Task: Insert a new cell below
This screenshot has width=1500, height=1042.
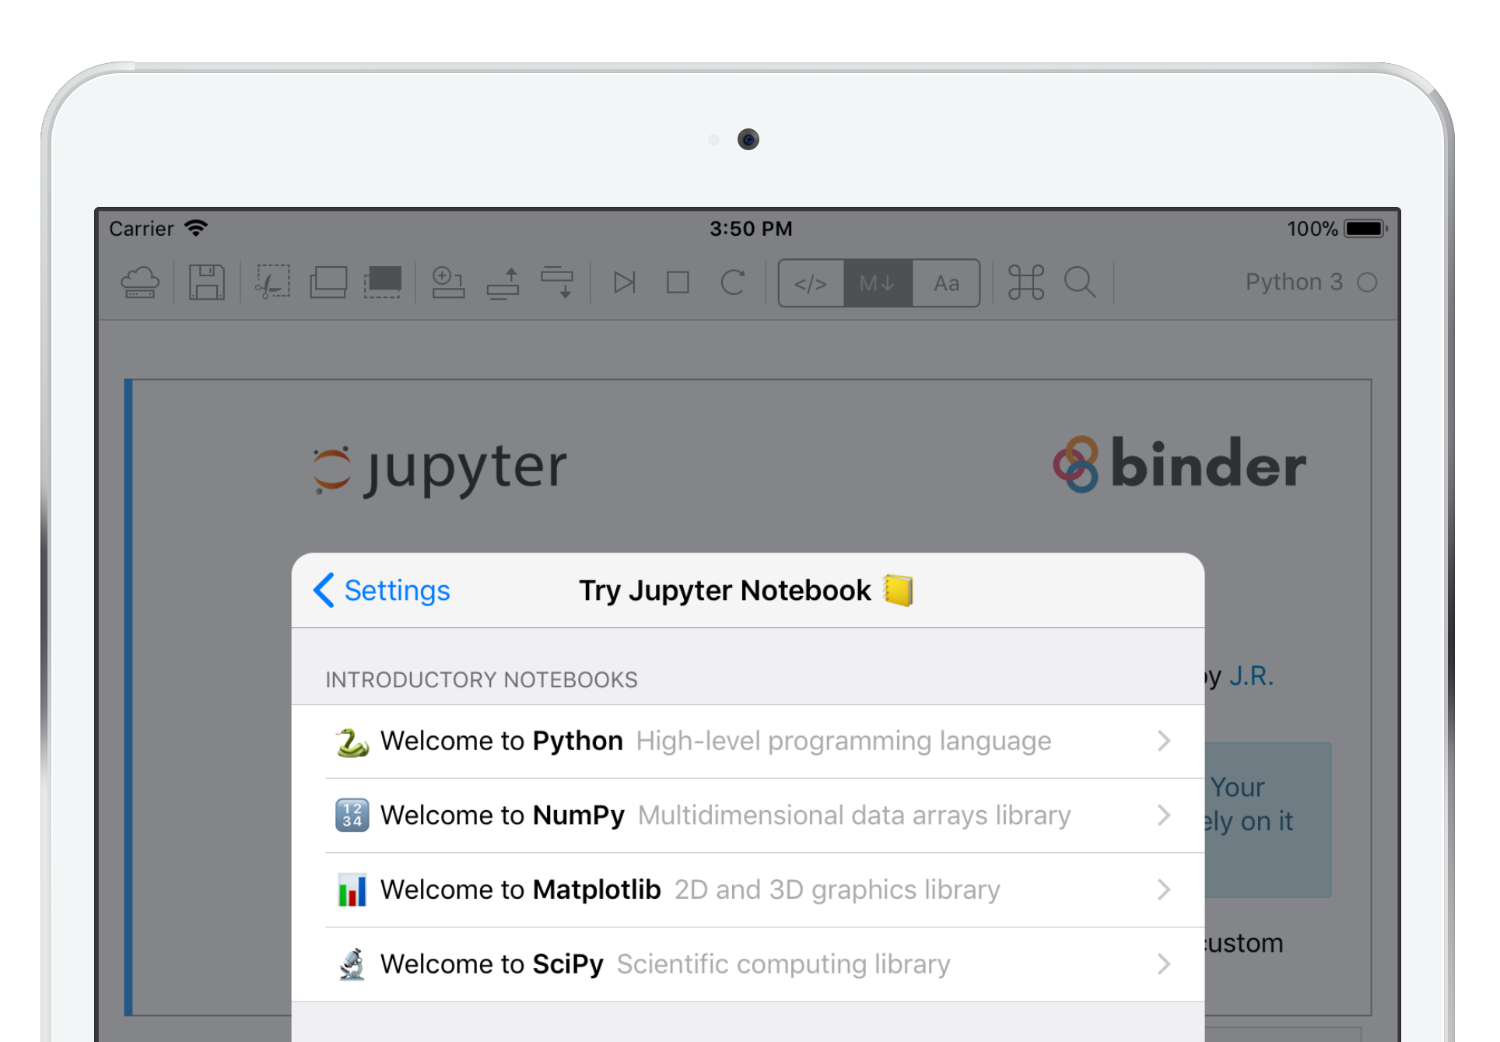Action: pos(447,282)
